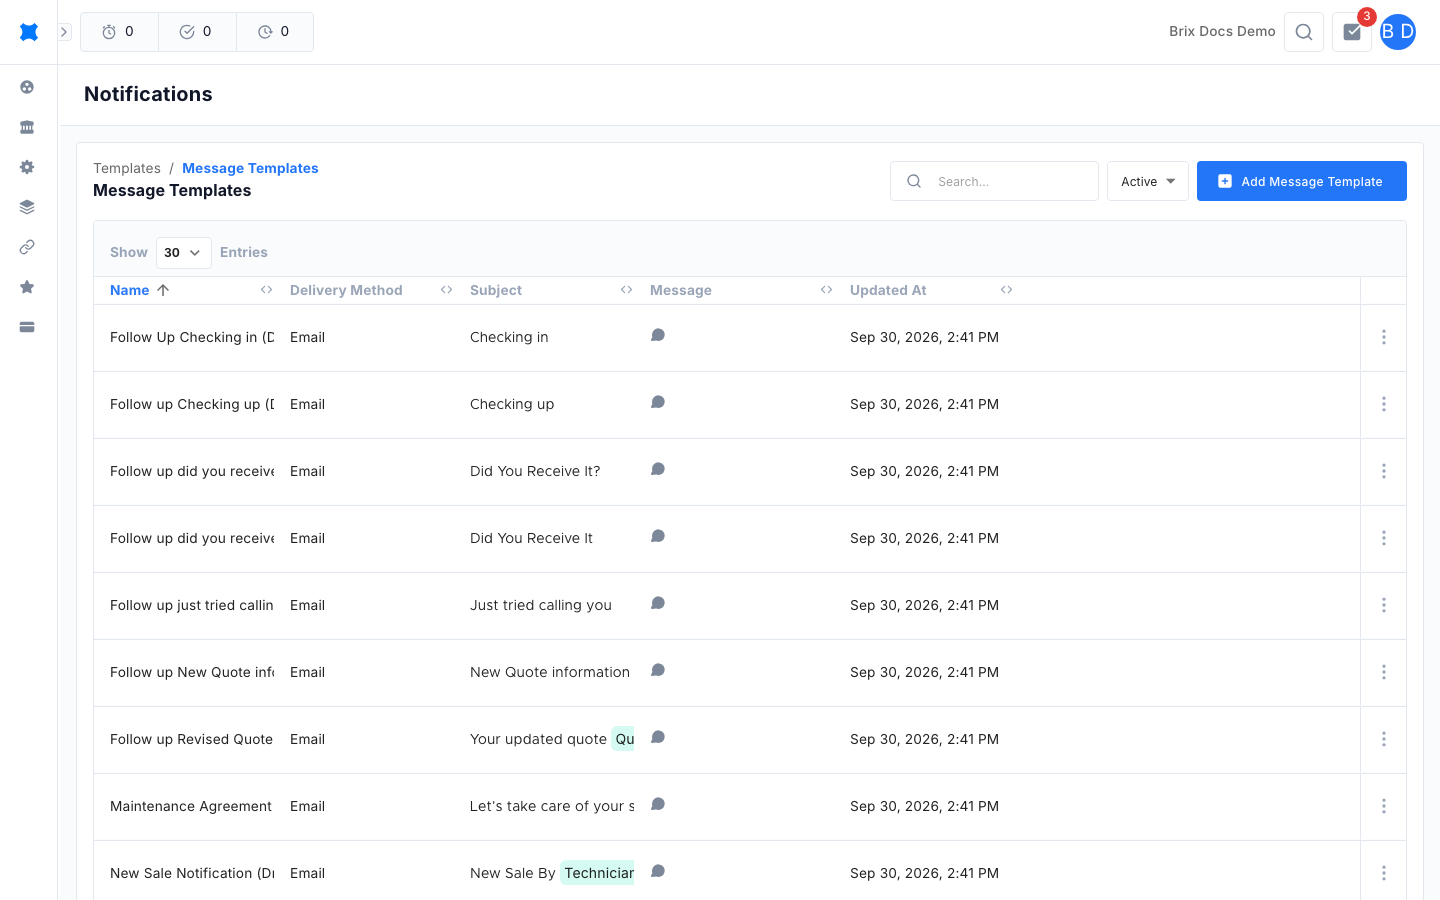
Task: Click the blue Brix logo icon
Action: pos(29,32)
